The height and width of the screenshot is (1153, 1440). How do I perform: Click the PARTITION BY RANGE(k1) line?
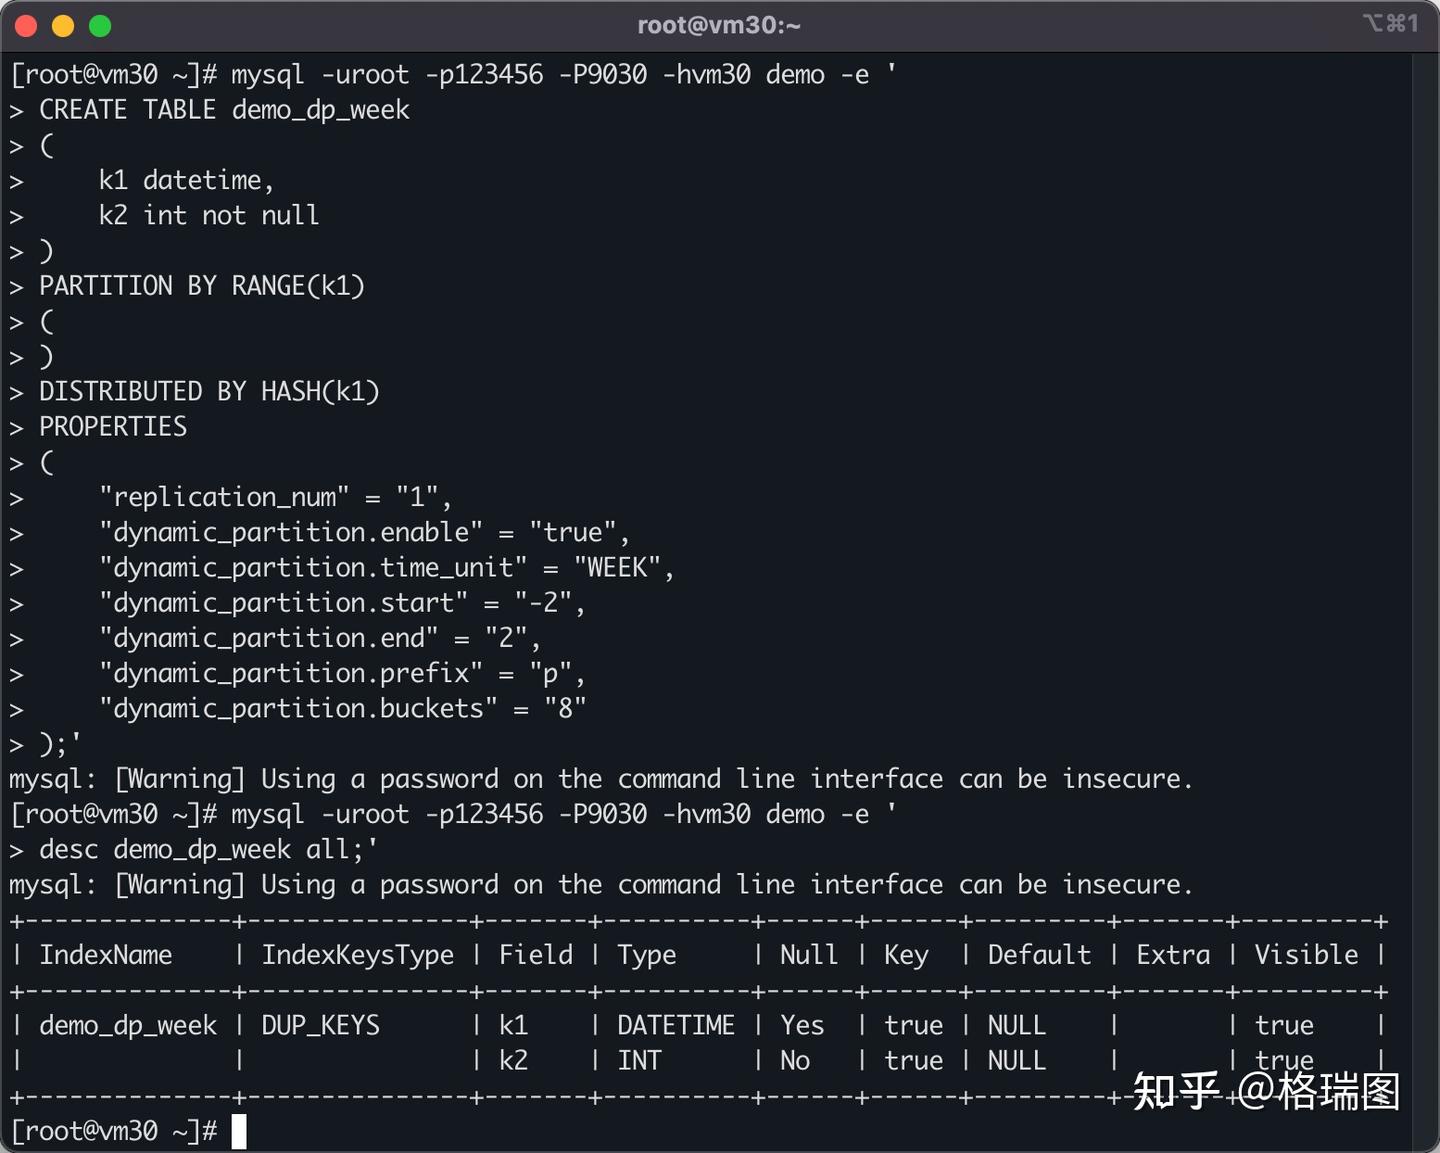(x=202, y=286)
